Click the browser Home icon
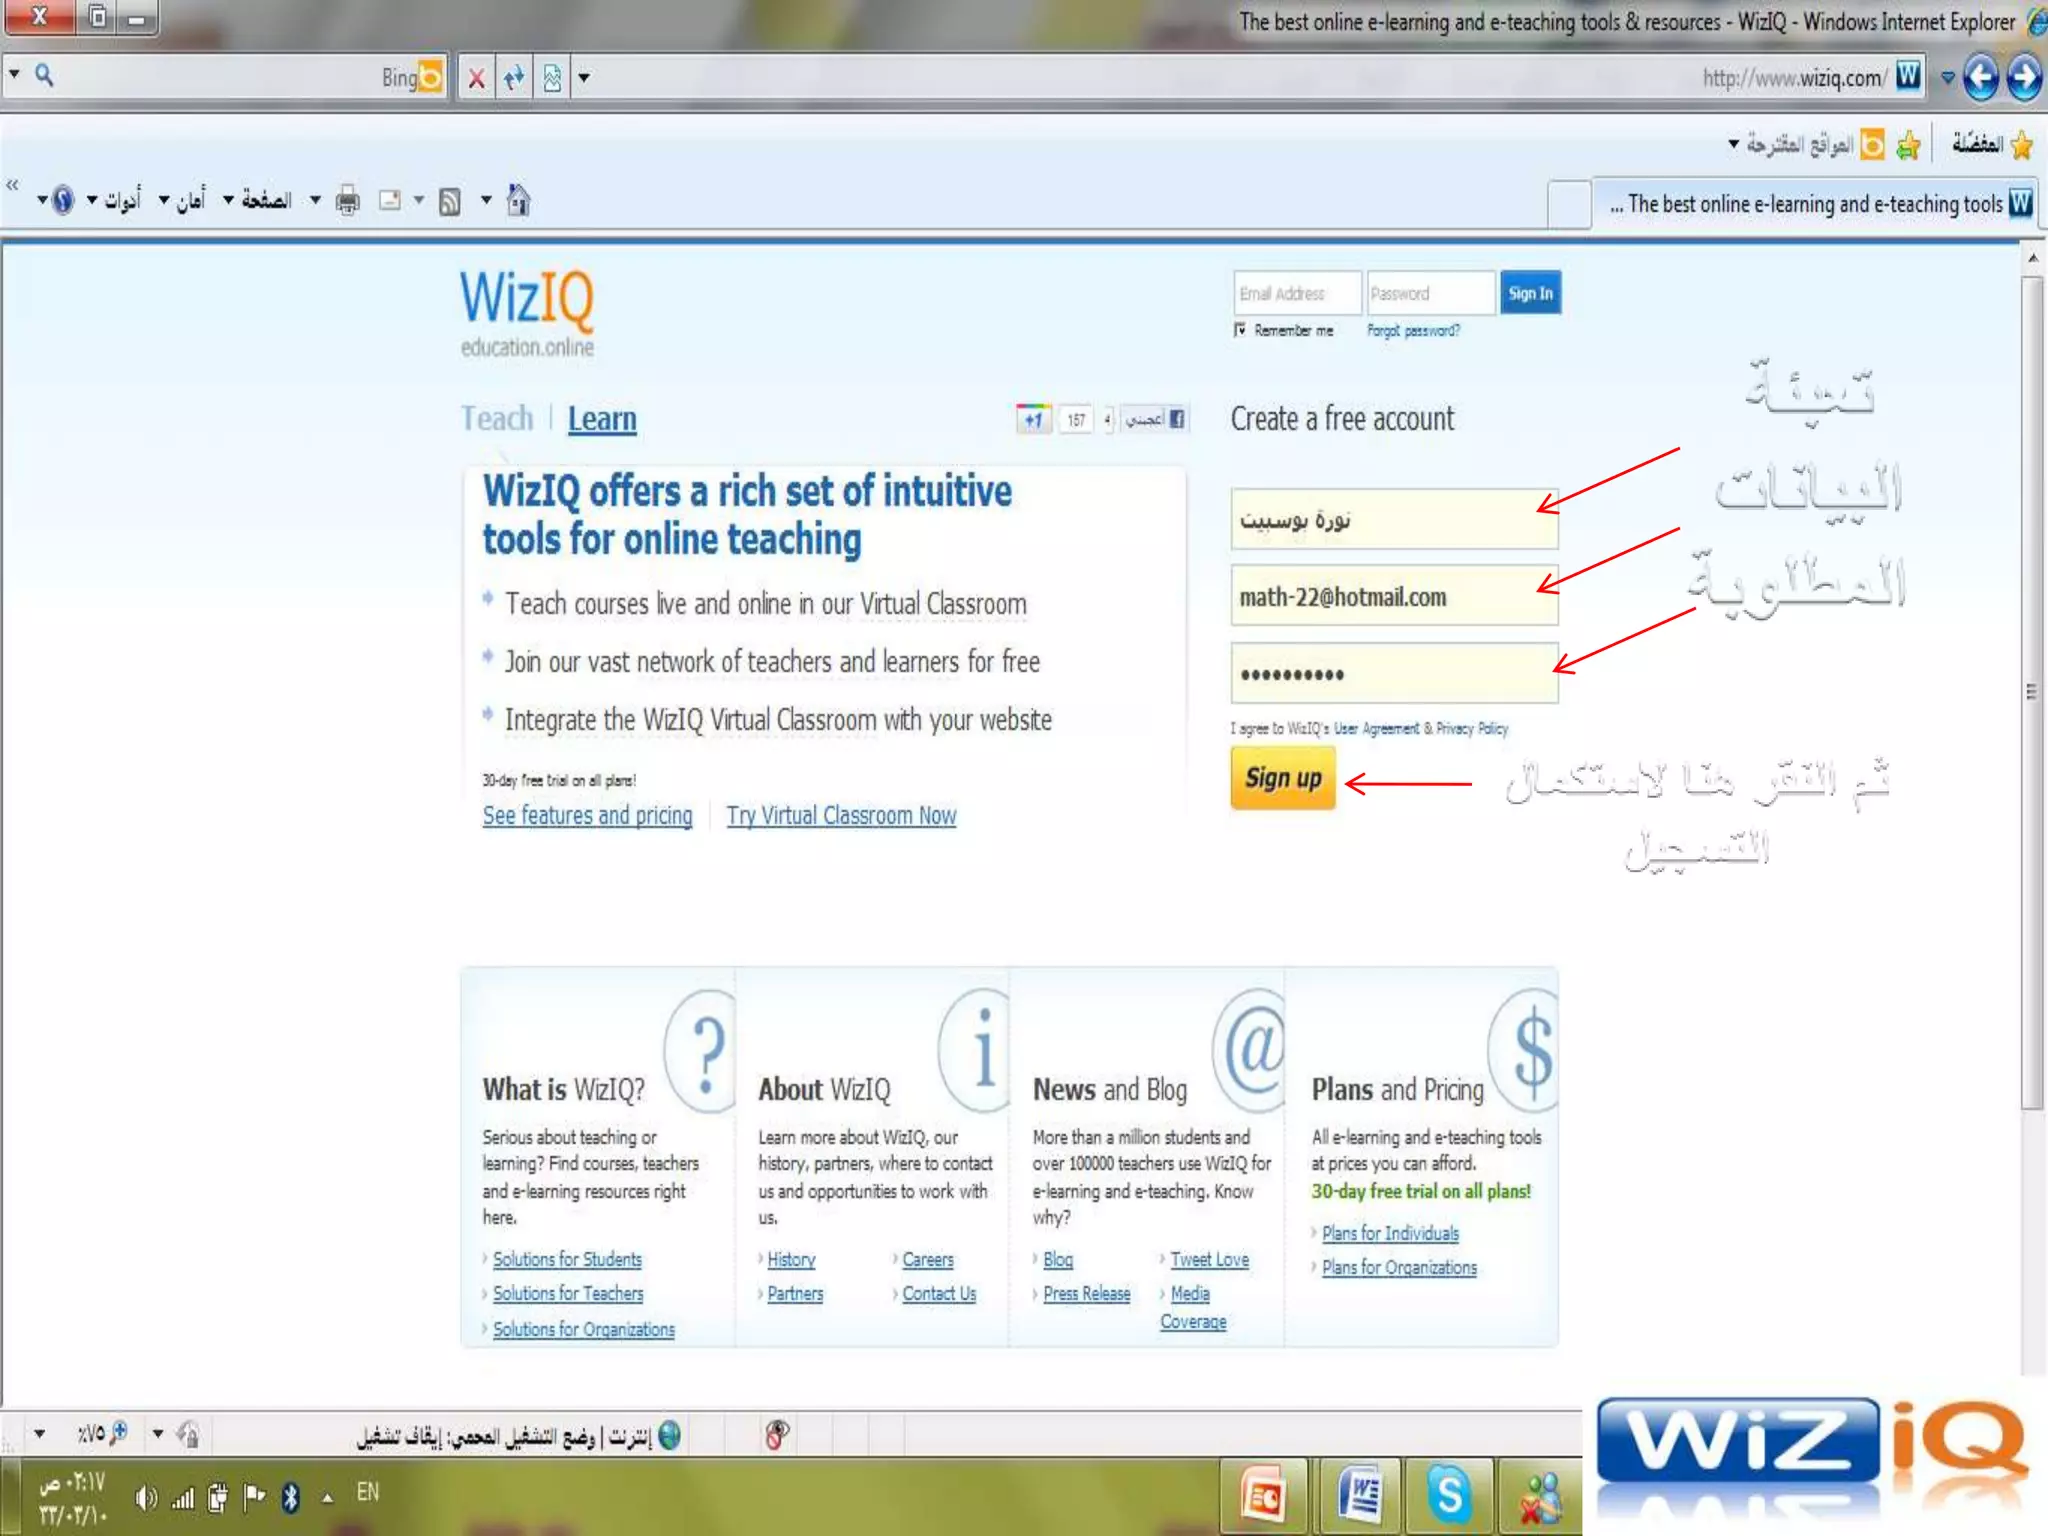The width and height of the screenshot is (2048, 1536). point(518,200)
